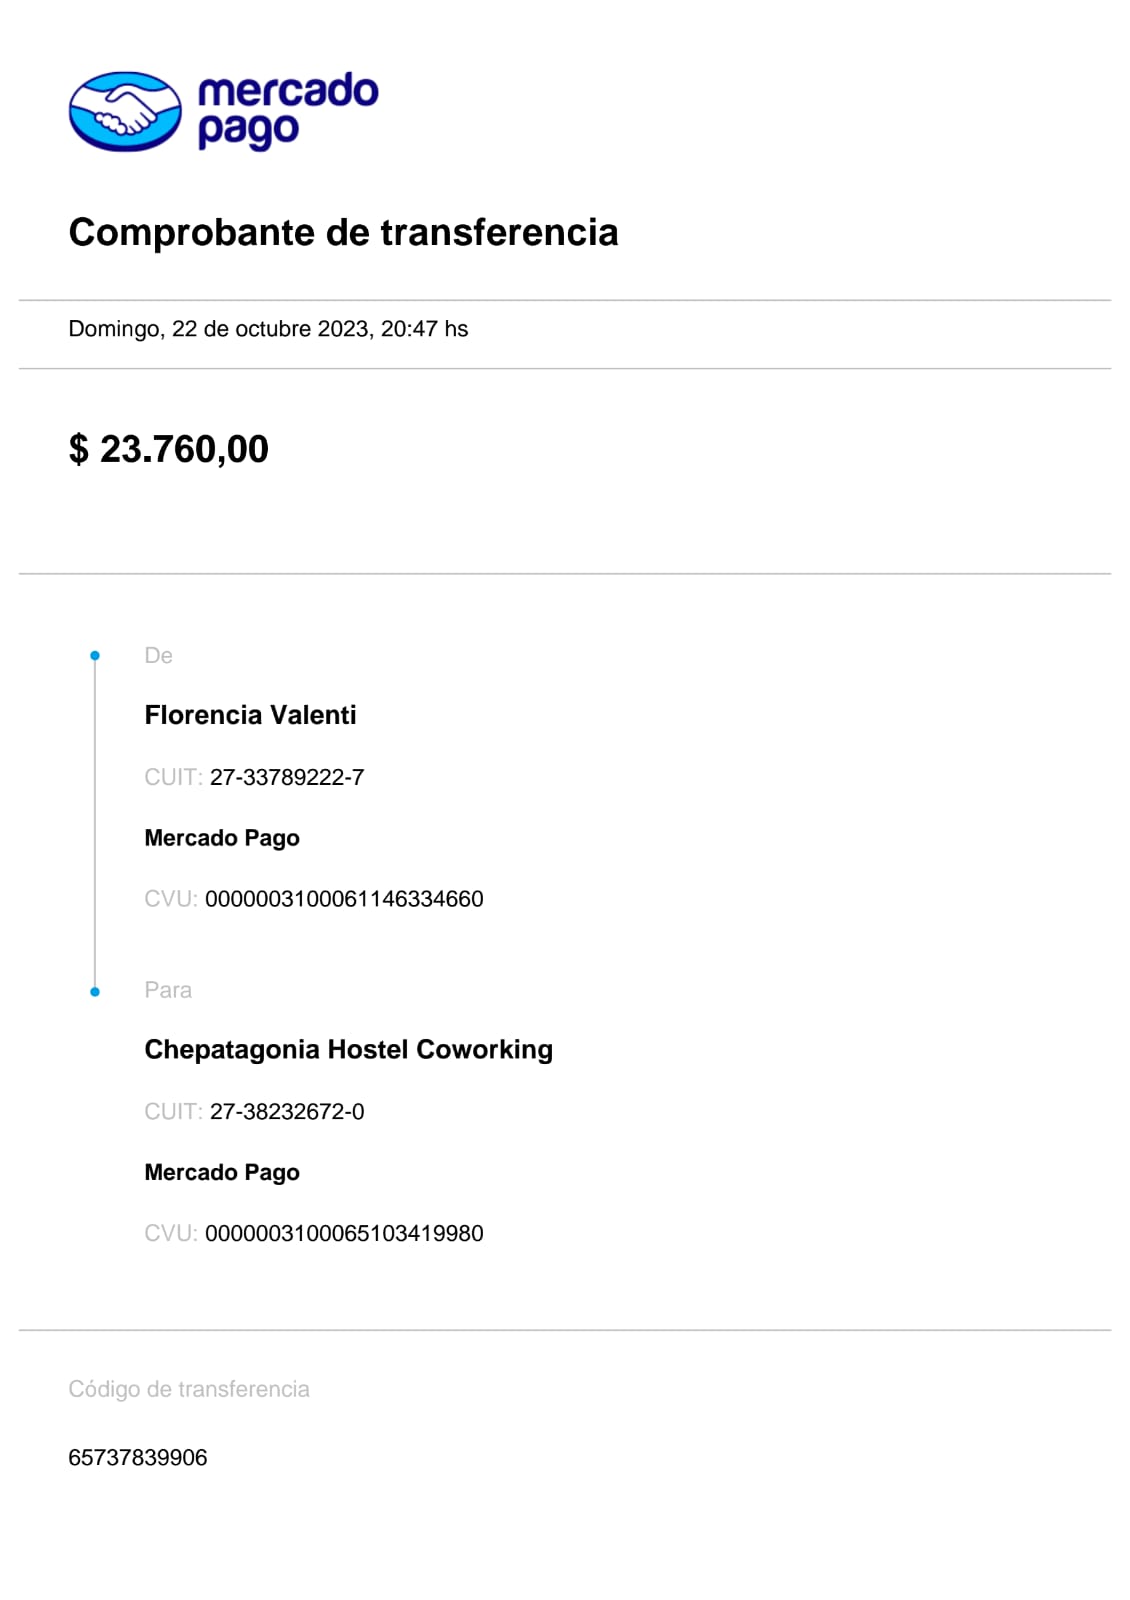This screenshot has height=1600, width=1130.
Task: Select the "Comprobante de transferencia" heading
Action: (343, 233)
